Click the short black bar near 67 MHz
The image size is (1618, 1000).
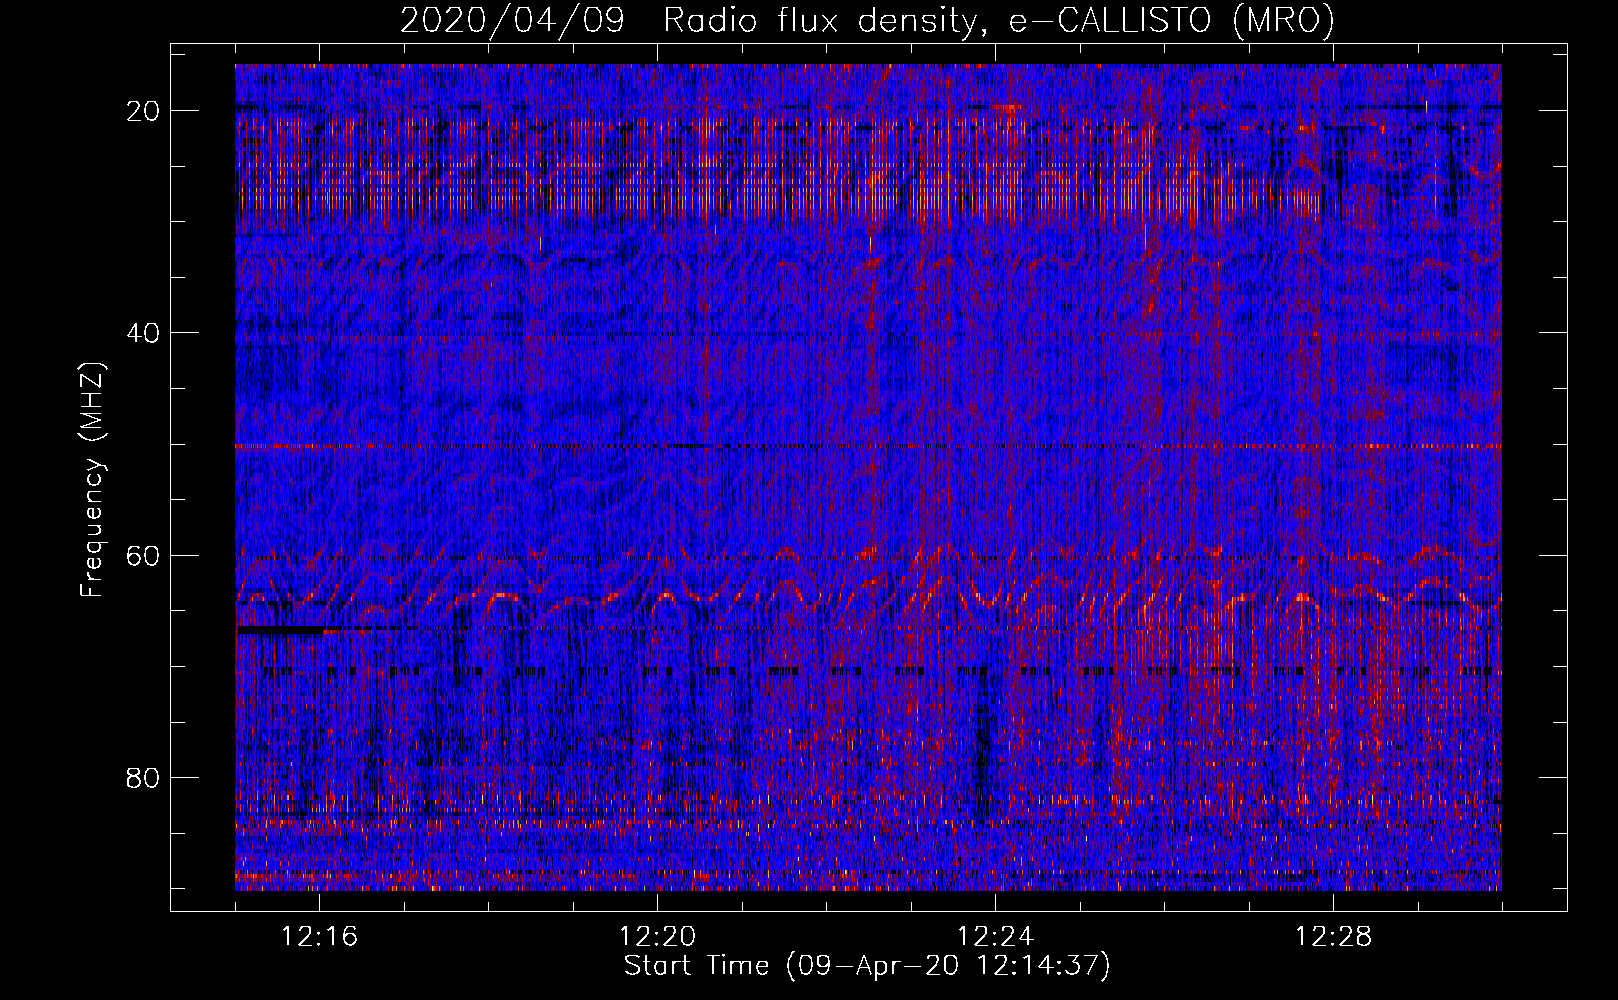[282, 630]
